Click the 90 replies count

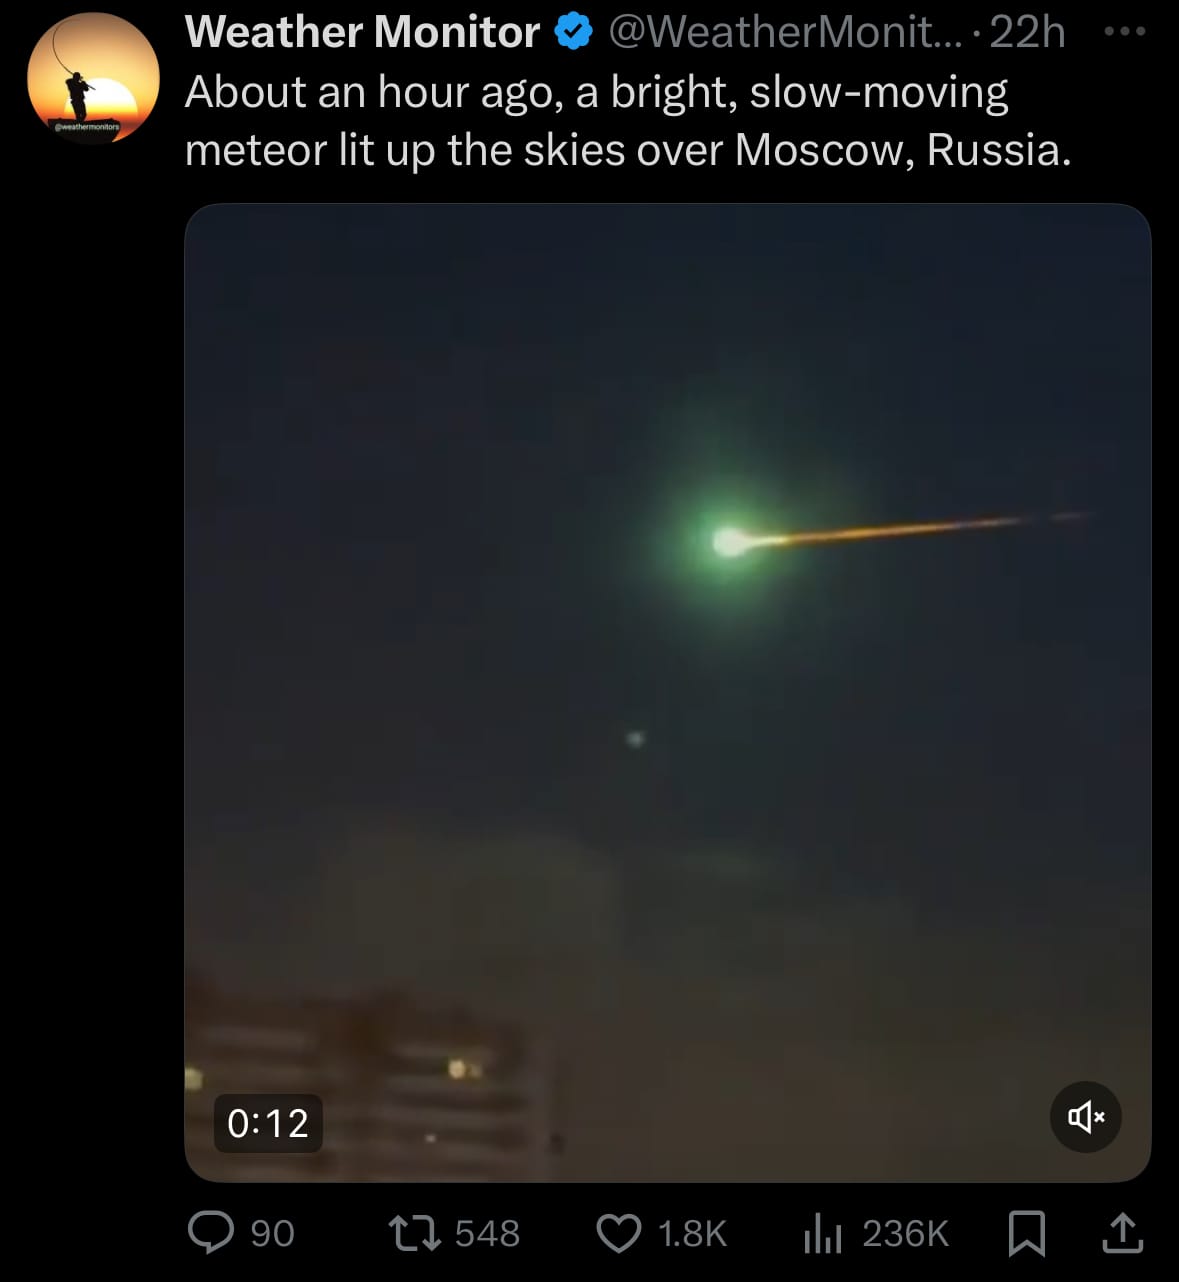pyautogui.click(x=272, y=1233)
